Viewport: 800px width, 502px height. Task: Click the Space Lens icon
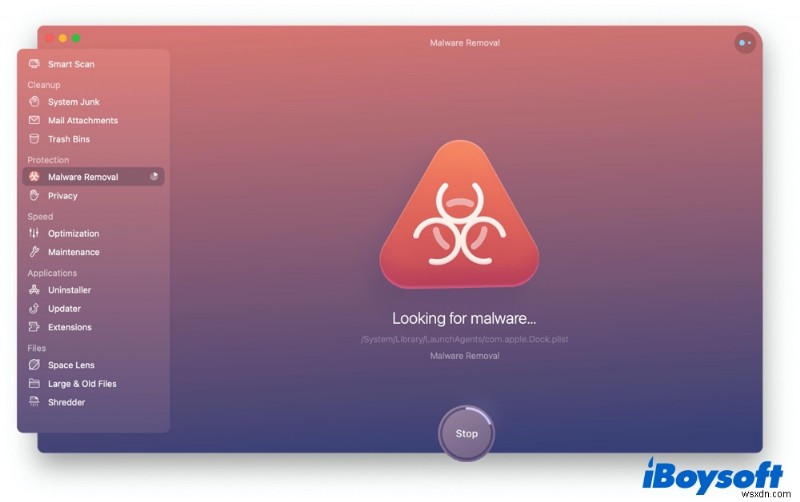click(x=34, y=365)
